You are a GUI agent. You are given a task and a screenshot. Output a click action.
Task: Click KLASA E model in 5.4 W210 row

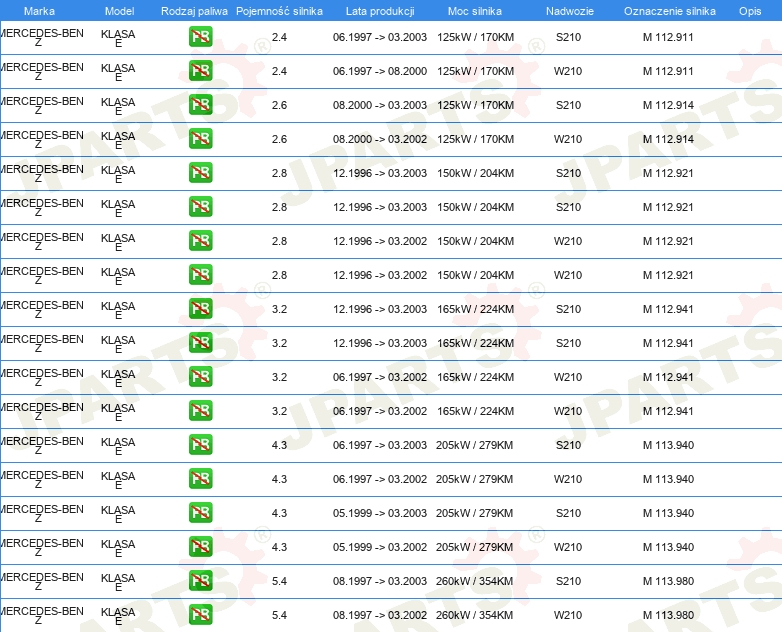[x=118, y=616]
